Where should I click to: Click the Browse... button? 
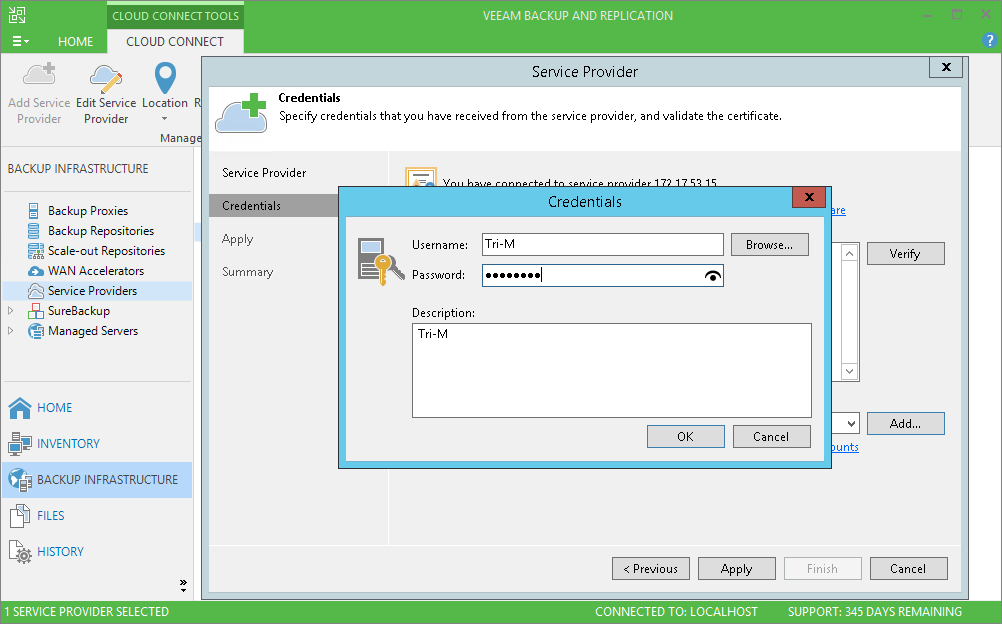(x=769, y=245)
